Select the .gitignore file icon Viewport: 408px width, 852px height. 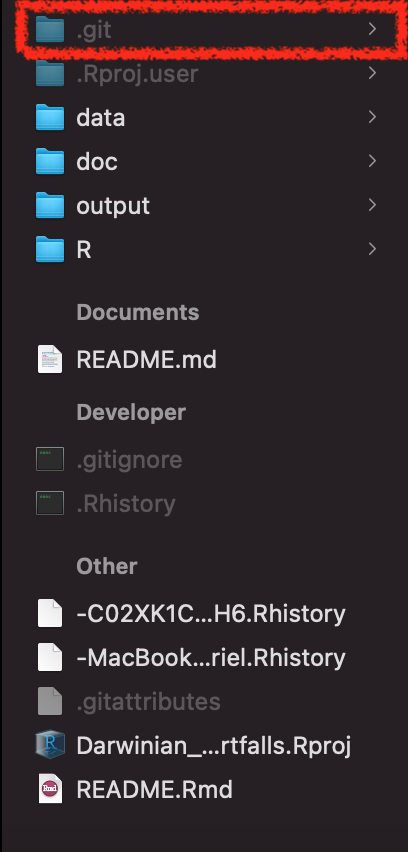(x=50, y=459)
